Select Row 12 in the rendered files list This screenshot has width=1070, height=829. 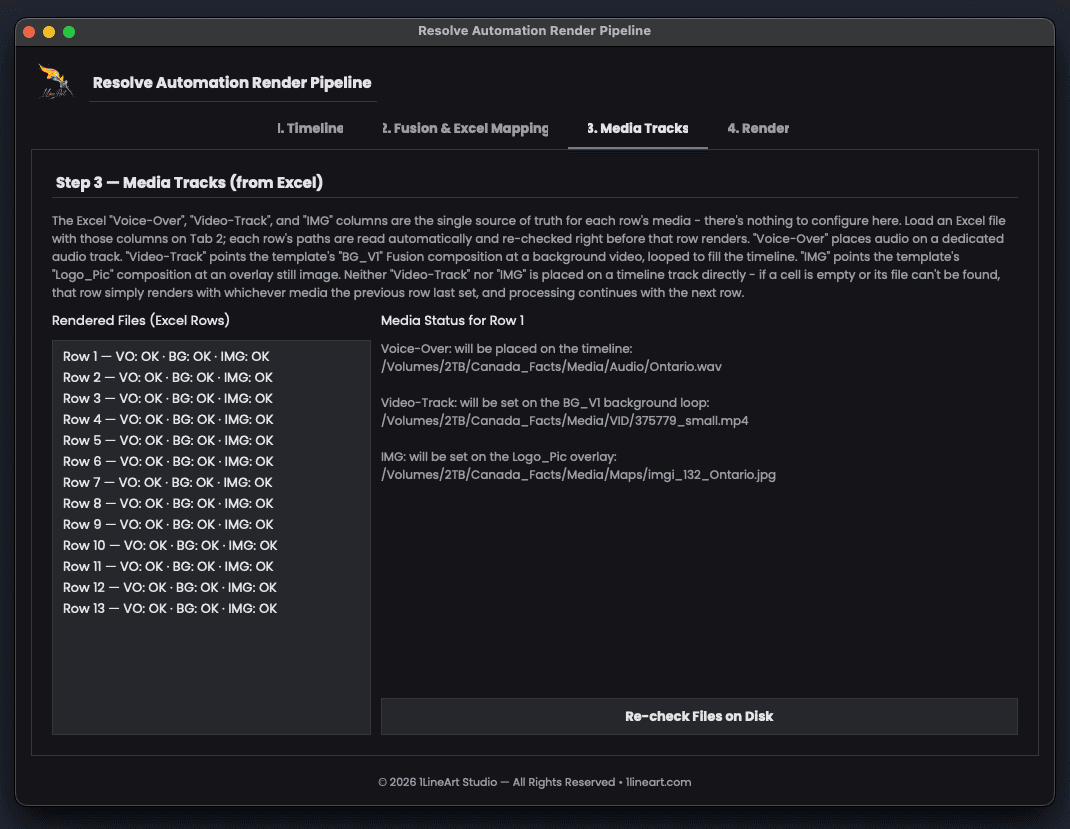pos(211,587)
